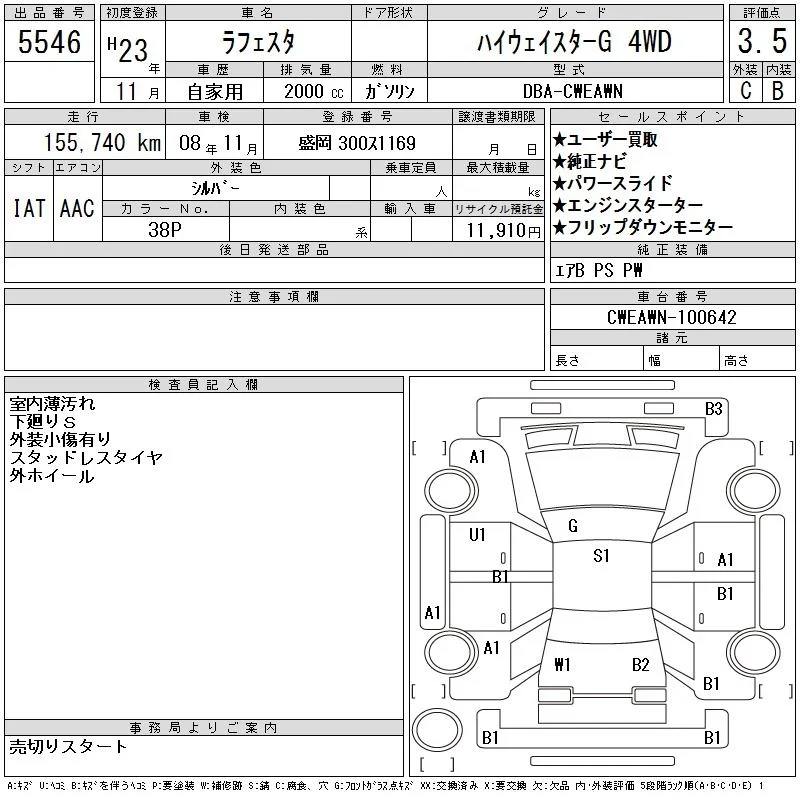
Task: Click the air conditioner value AAC
Action: pos(77,208)
